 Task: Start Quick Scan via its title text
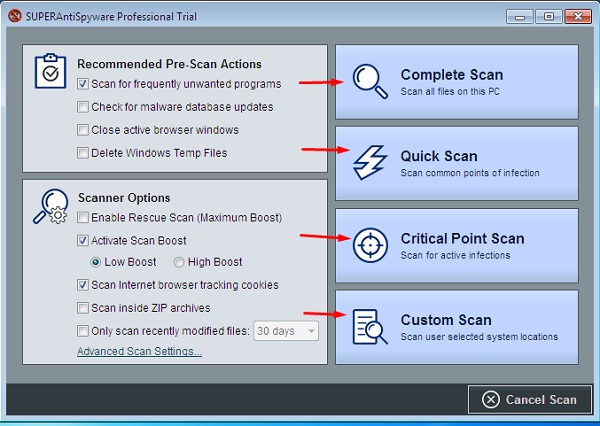(x=439, y=156)
